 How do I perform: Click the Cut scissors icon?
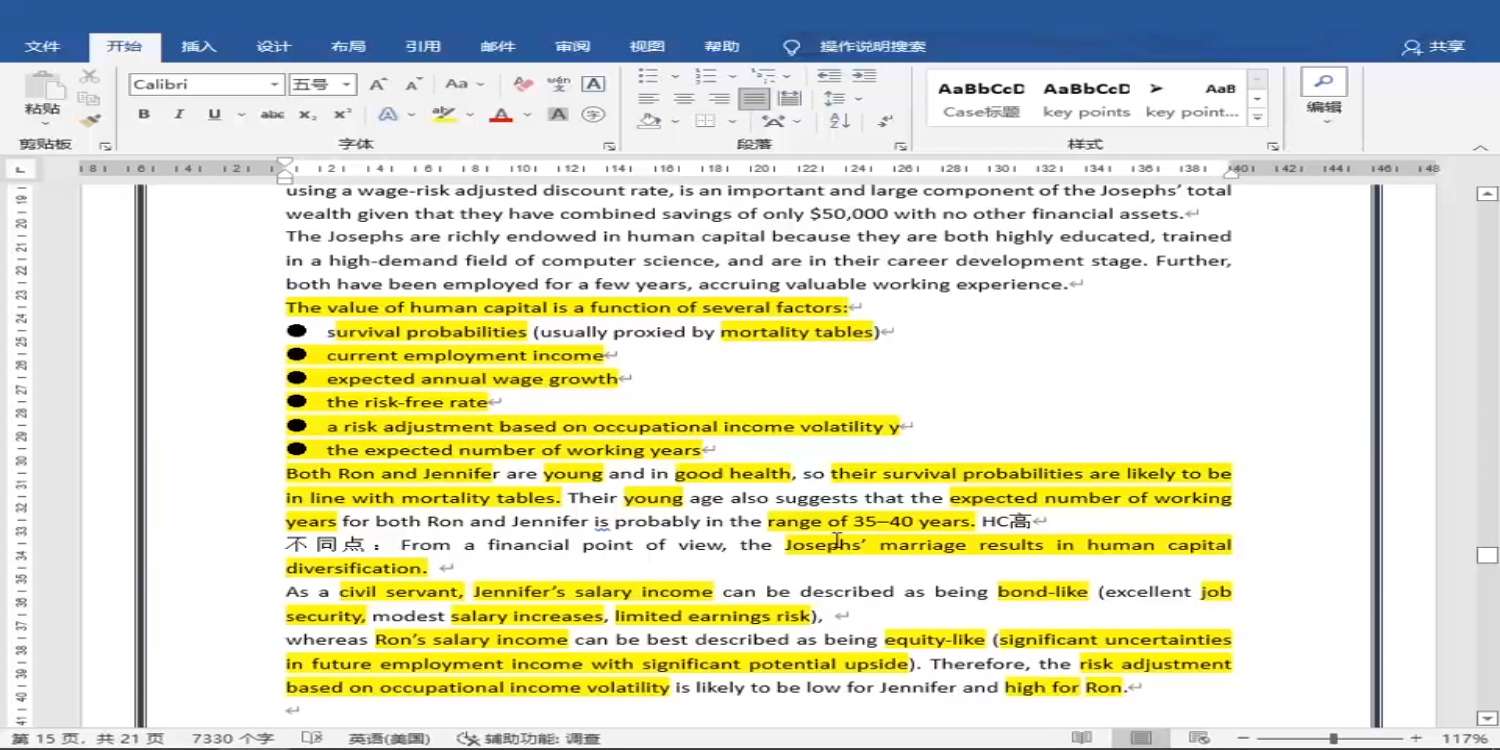90,76
